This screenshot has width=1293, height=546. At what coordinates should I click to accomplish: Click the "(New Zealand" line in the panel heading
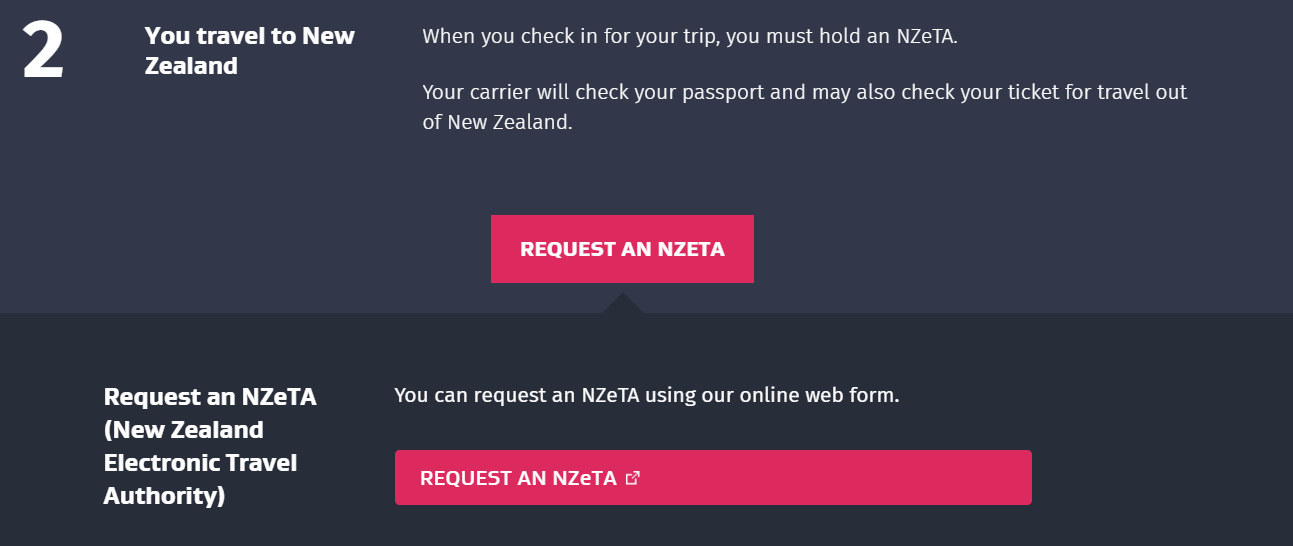click(x=184, y=430)
